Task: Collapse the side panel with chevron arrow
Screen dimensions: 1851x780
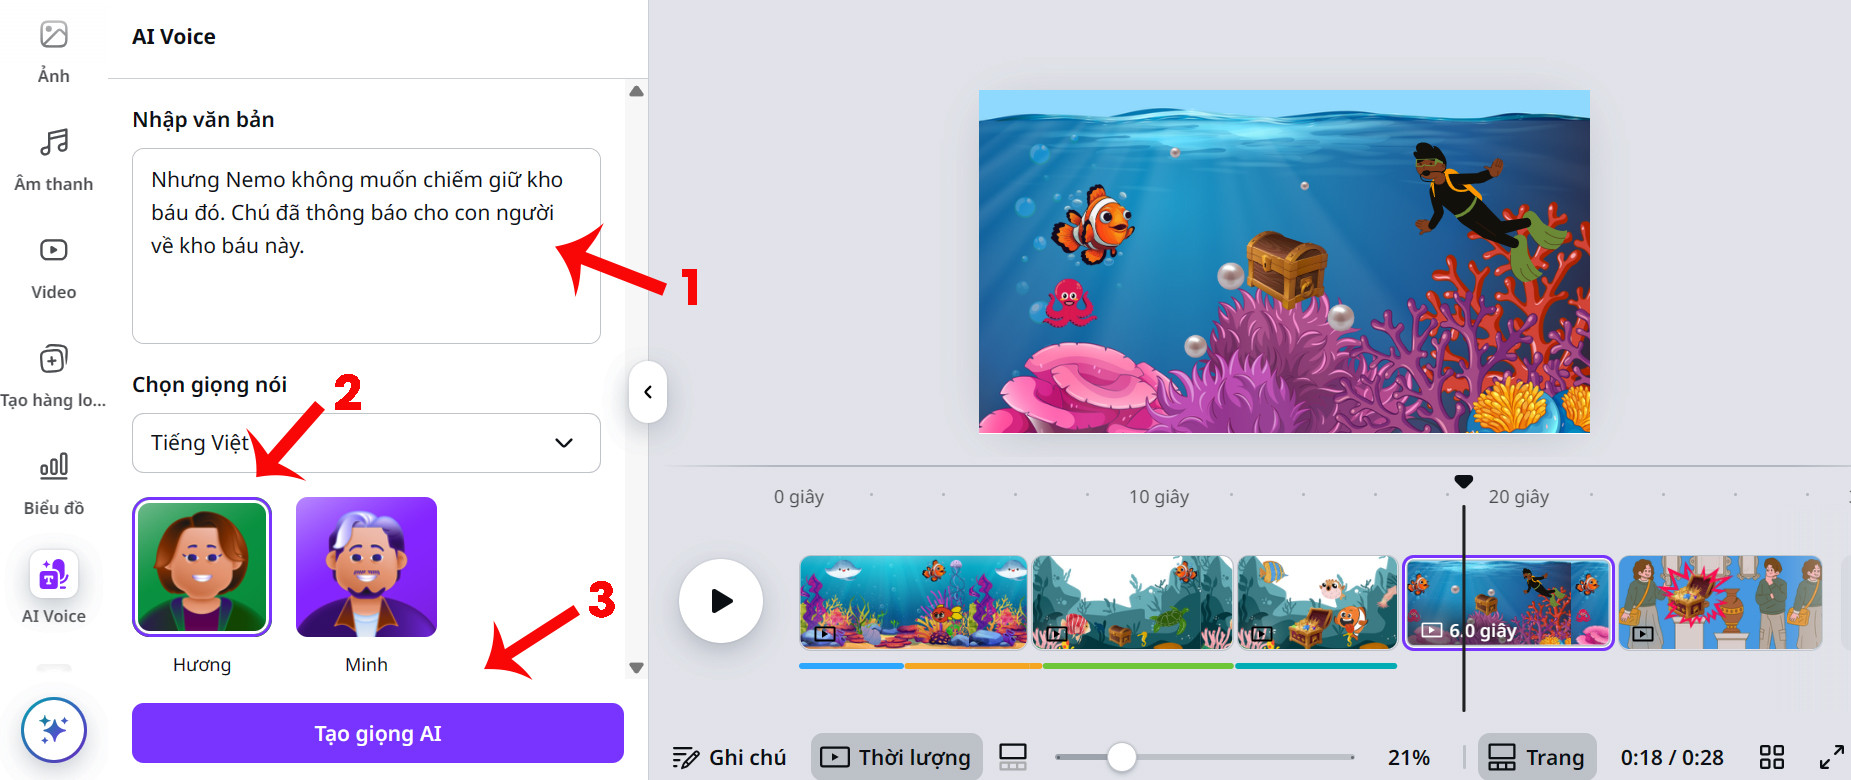Action: (x=648, y=392)
